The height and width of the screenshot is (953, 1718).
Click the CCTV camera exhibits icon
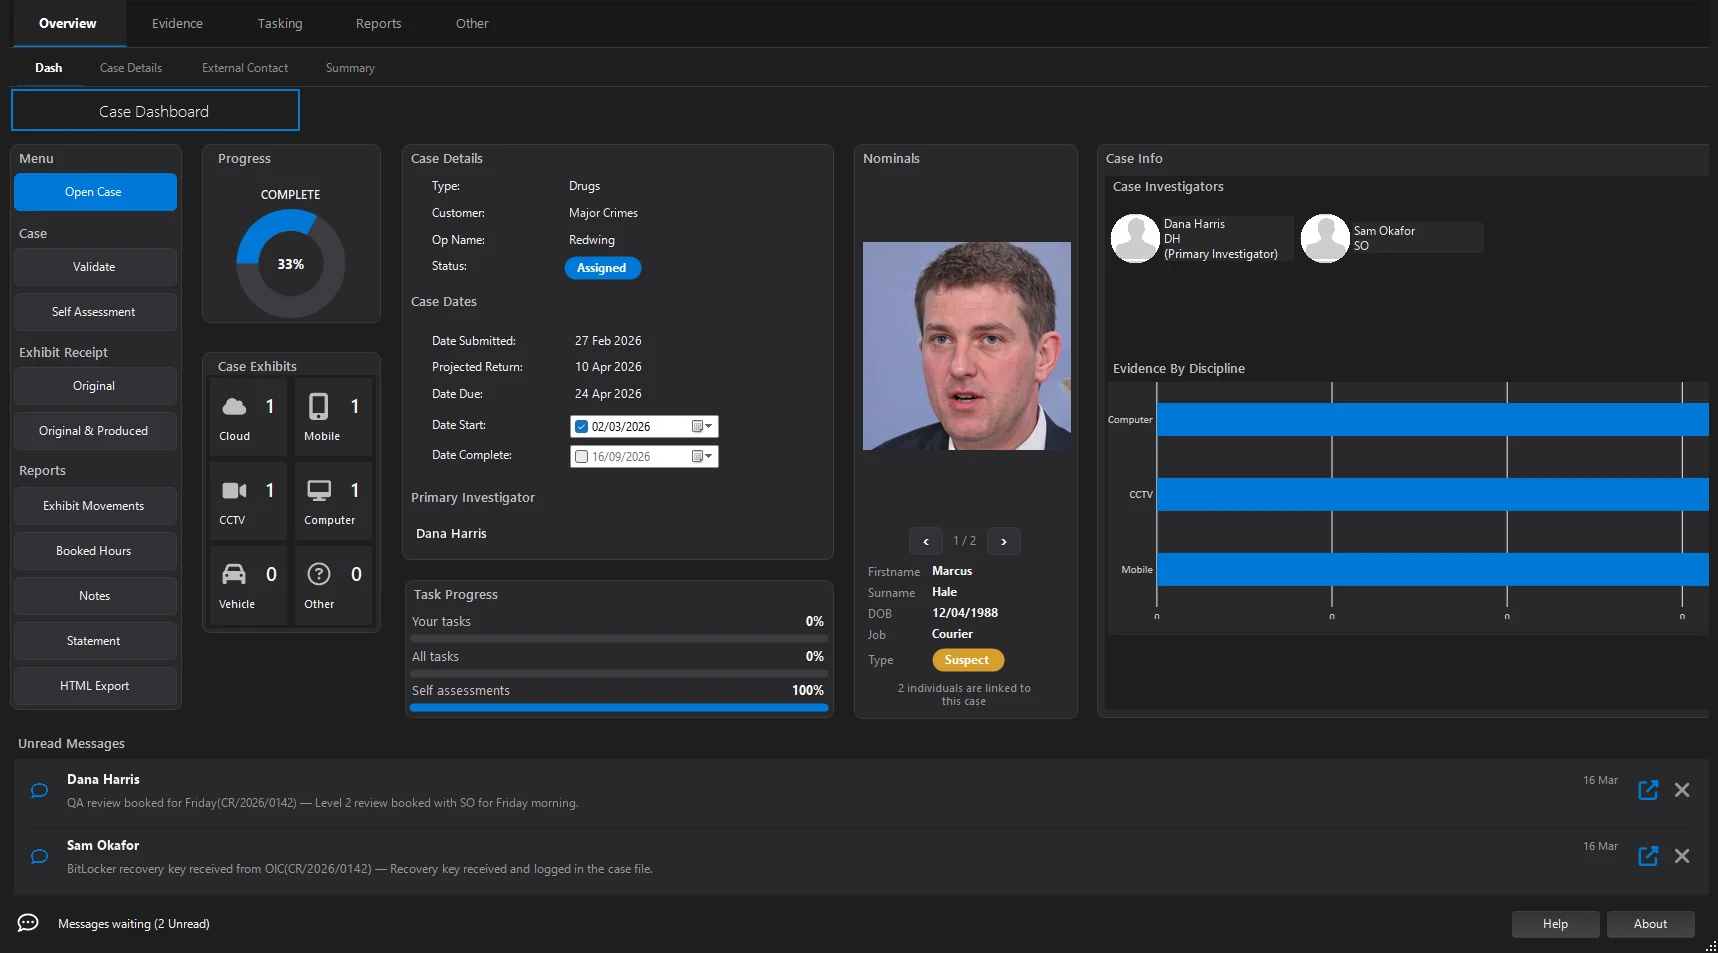point(234,490)
